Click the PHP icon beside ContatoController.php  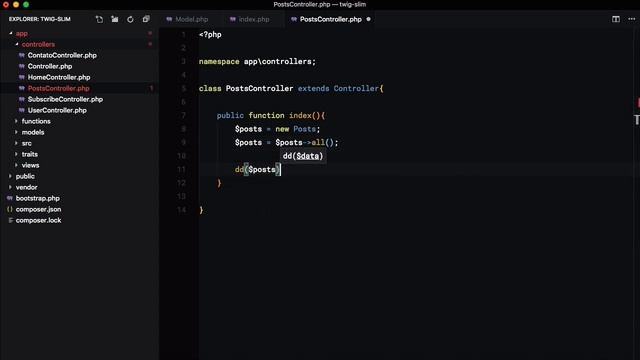(x=22, y=55)
